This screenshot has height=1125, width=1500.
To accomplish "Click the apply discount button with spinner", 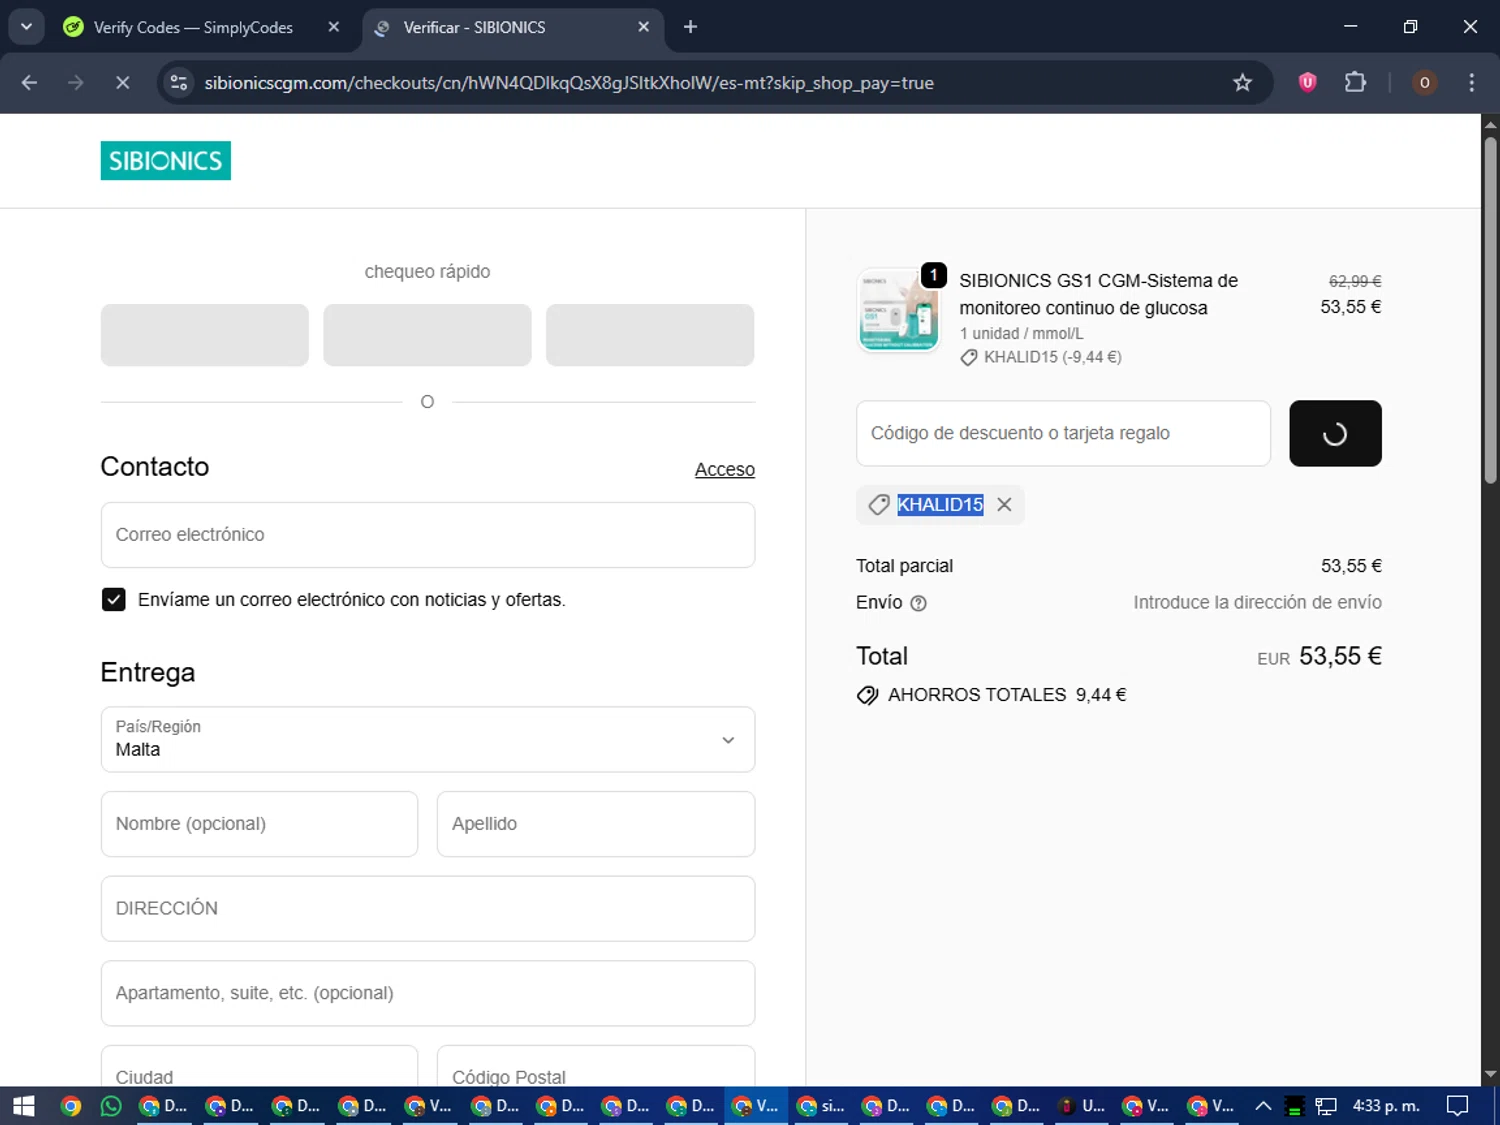I will (x=1335, y=433).
